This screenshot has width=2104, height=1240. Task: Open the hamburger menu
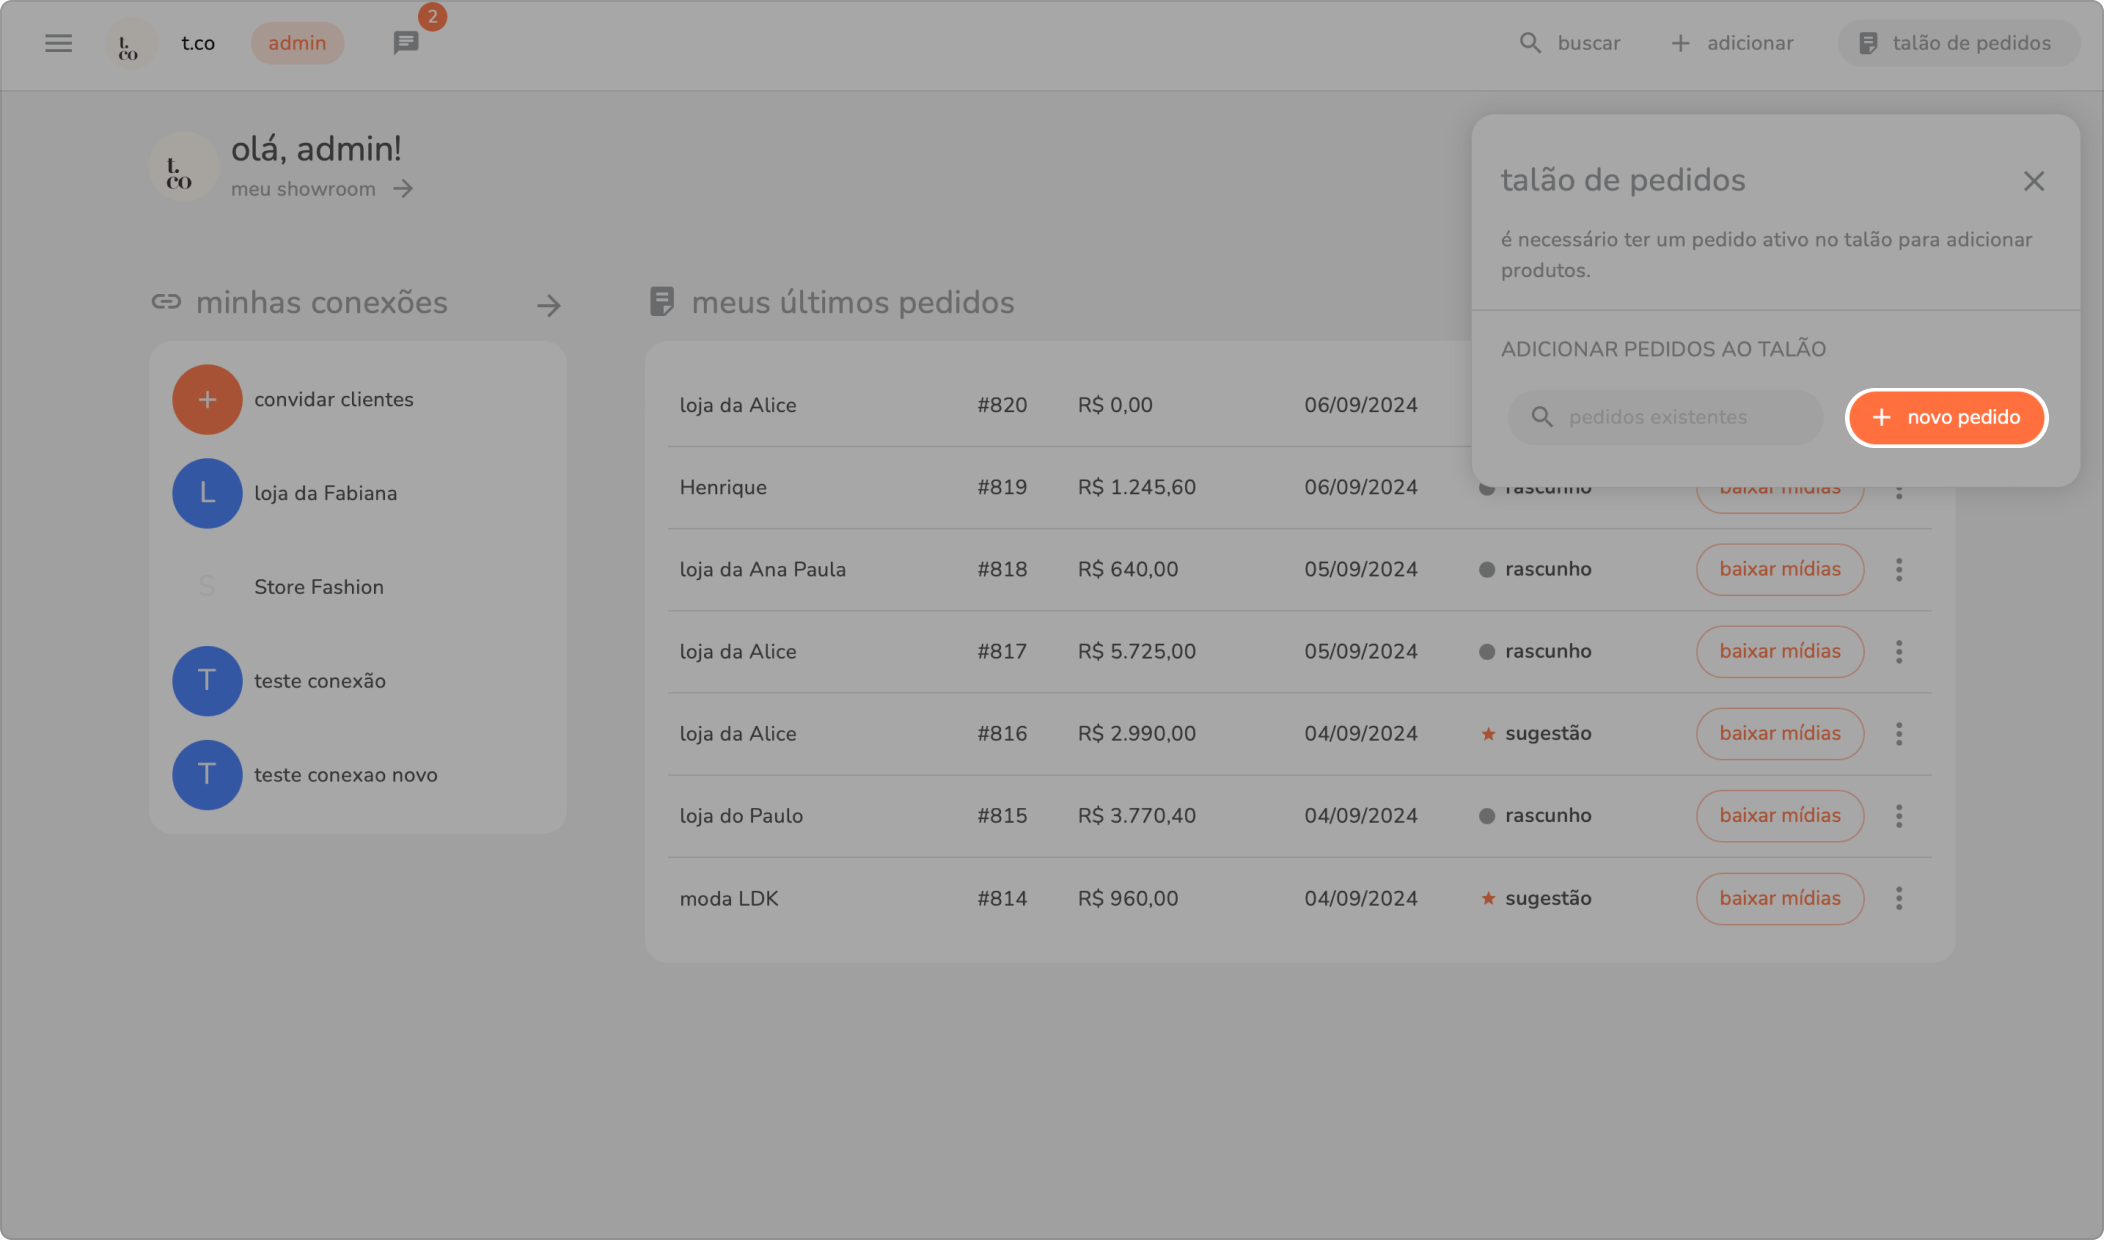[x=58, y=43]
